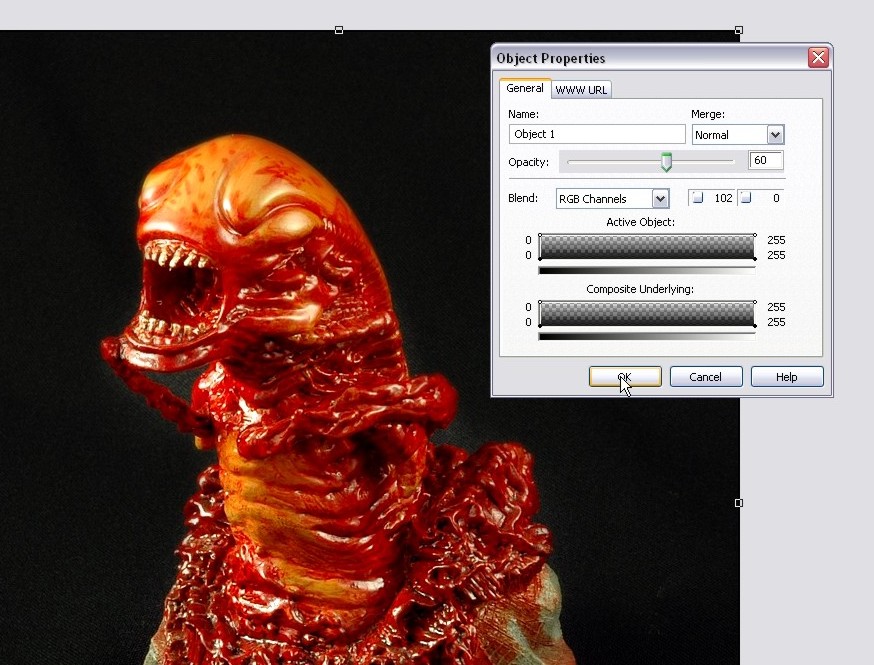Click the OK button
Image resolution: width=874 pixels, height=665 pixels.
(625, 377)
